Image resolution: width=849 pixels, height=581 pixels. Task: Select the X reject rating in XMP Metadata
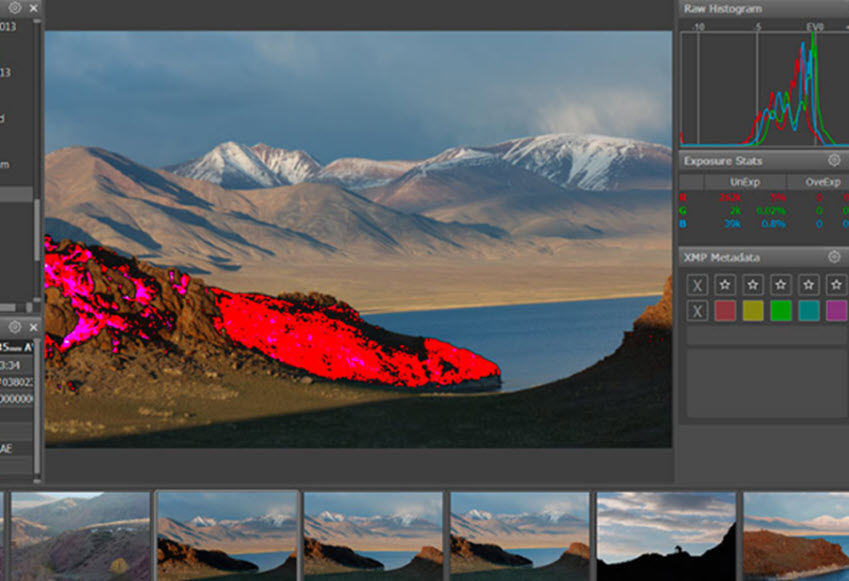click(x=697, y=283)
